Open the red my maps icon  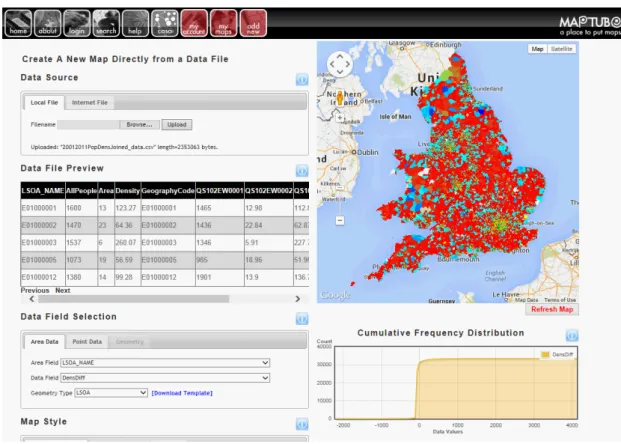coord(224,23)
